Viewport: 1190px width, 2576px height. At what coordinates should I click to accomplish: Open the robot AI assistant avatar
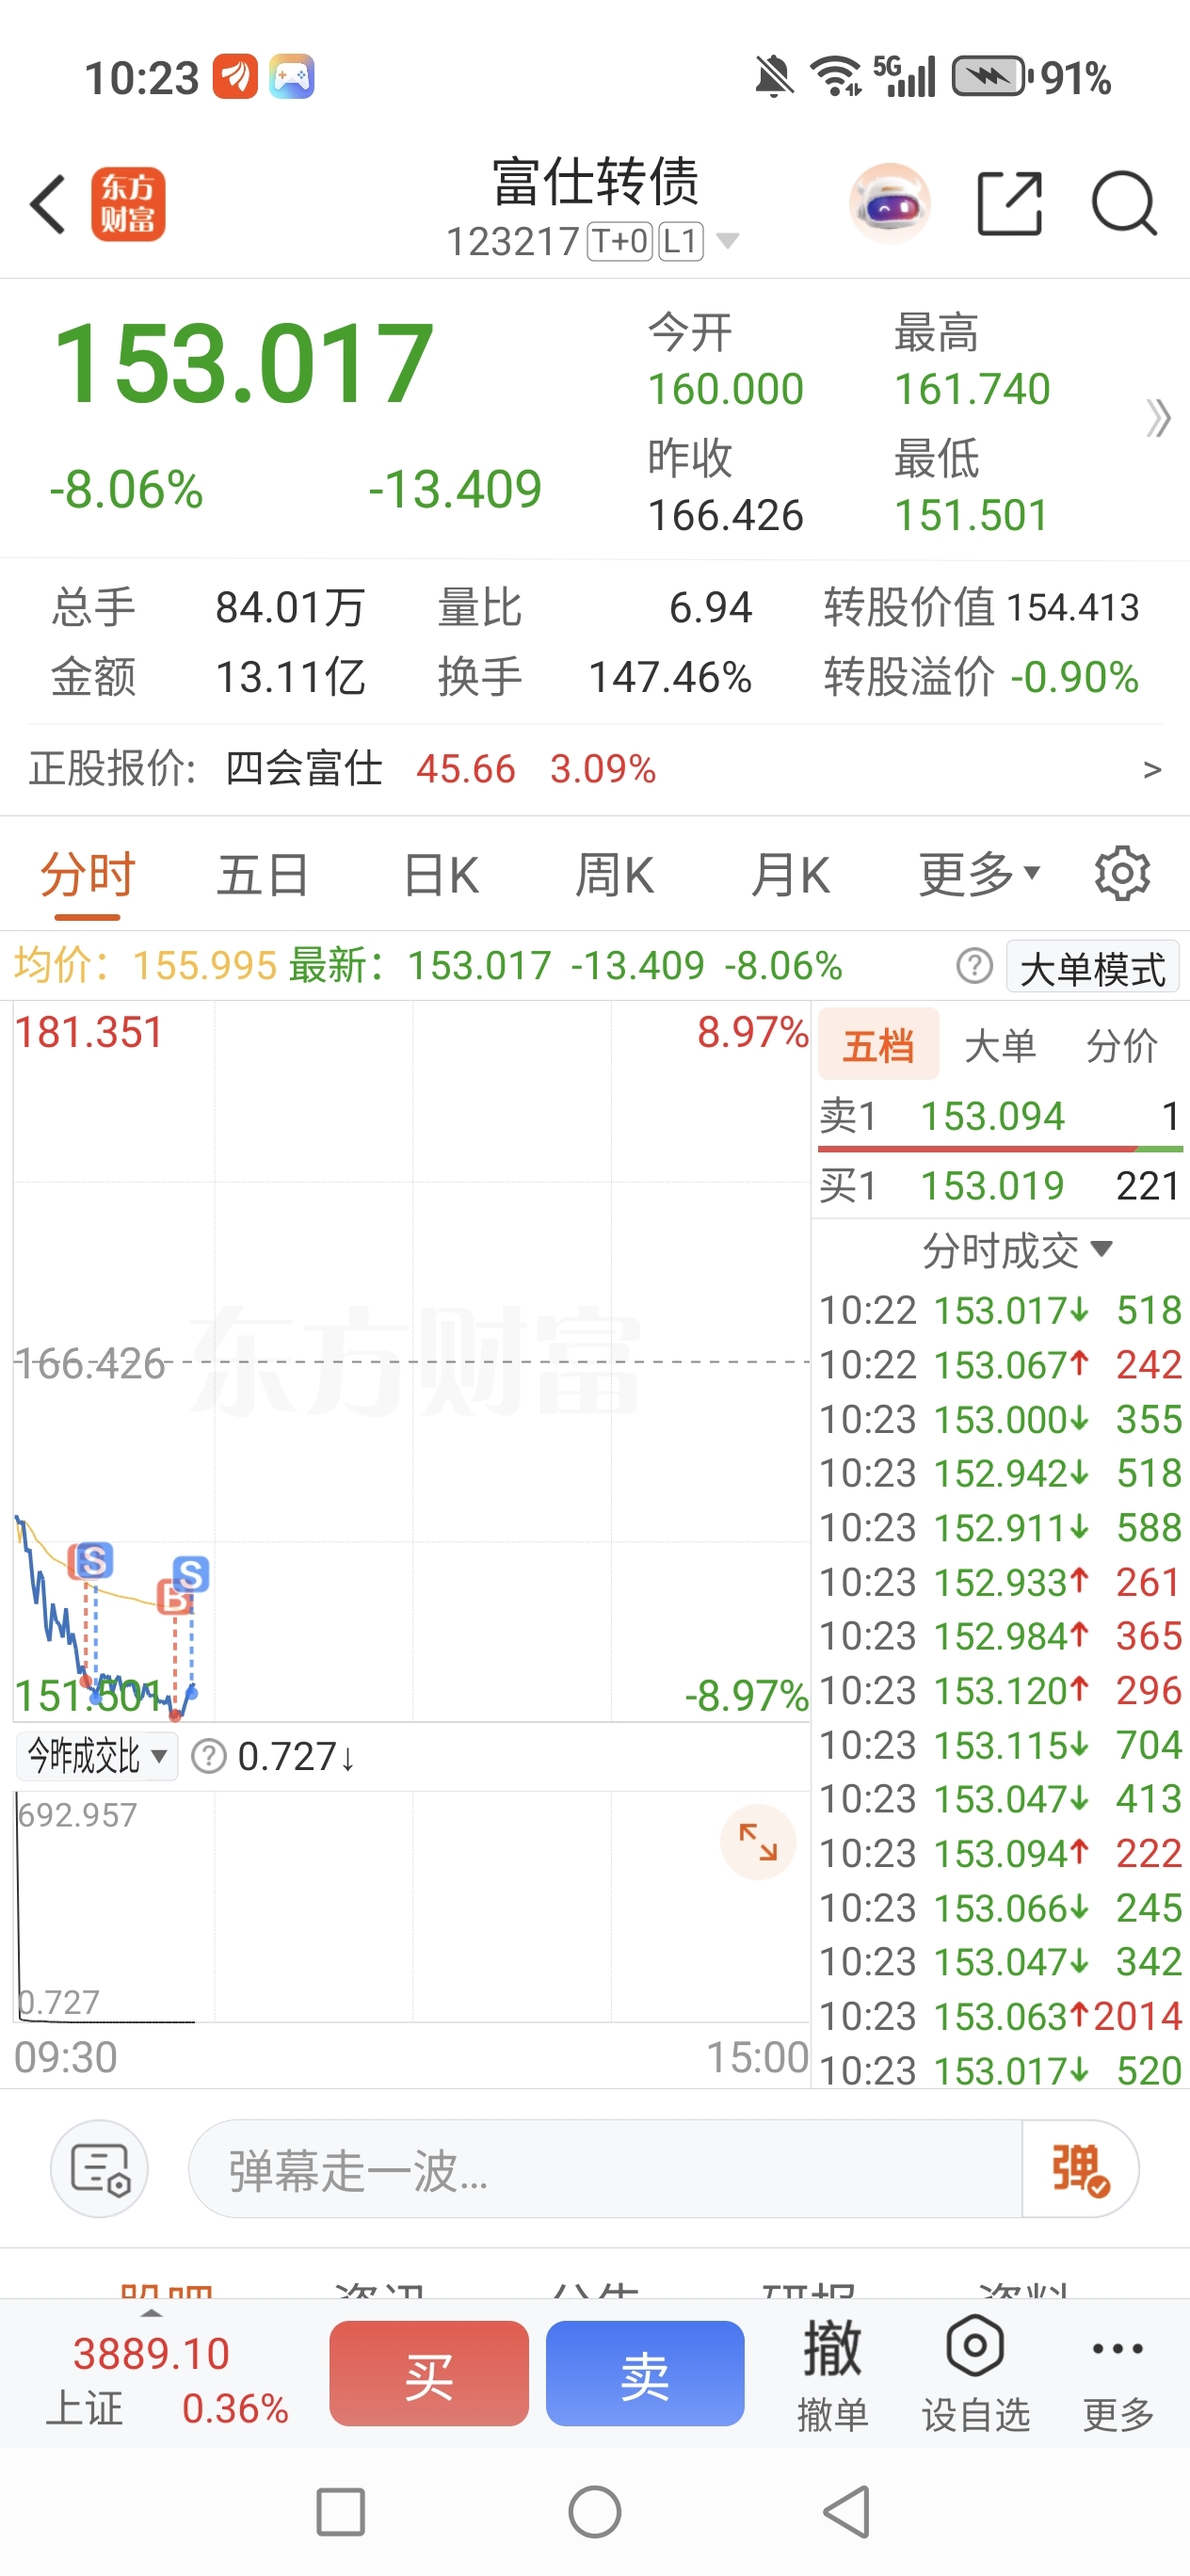[x=889, y=204]
